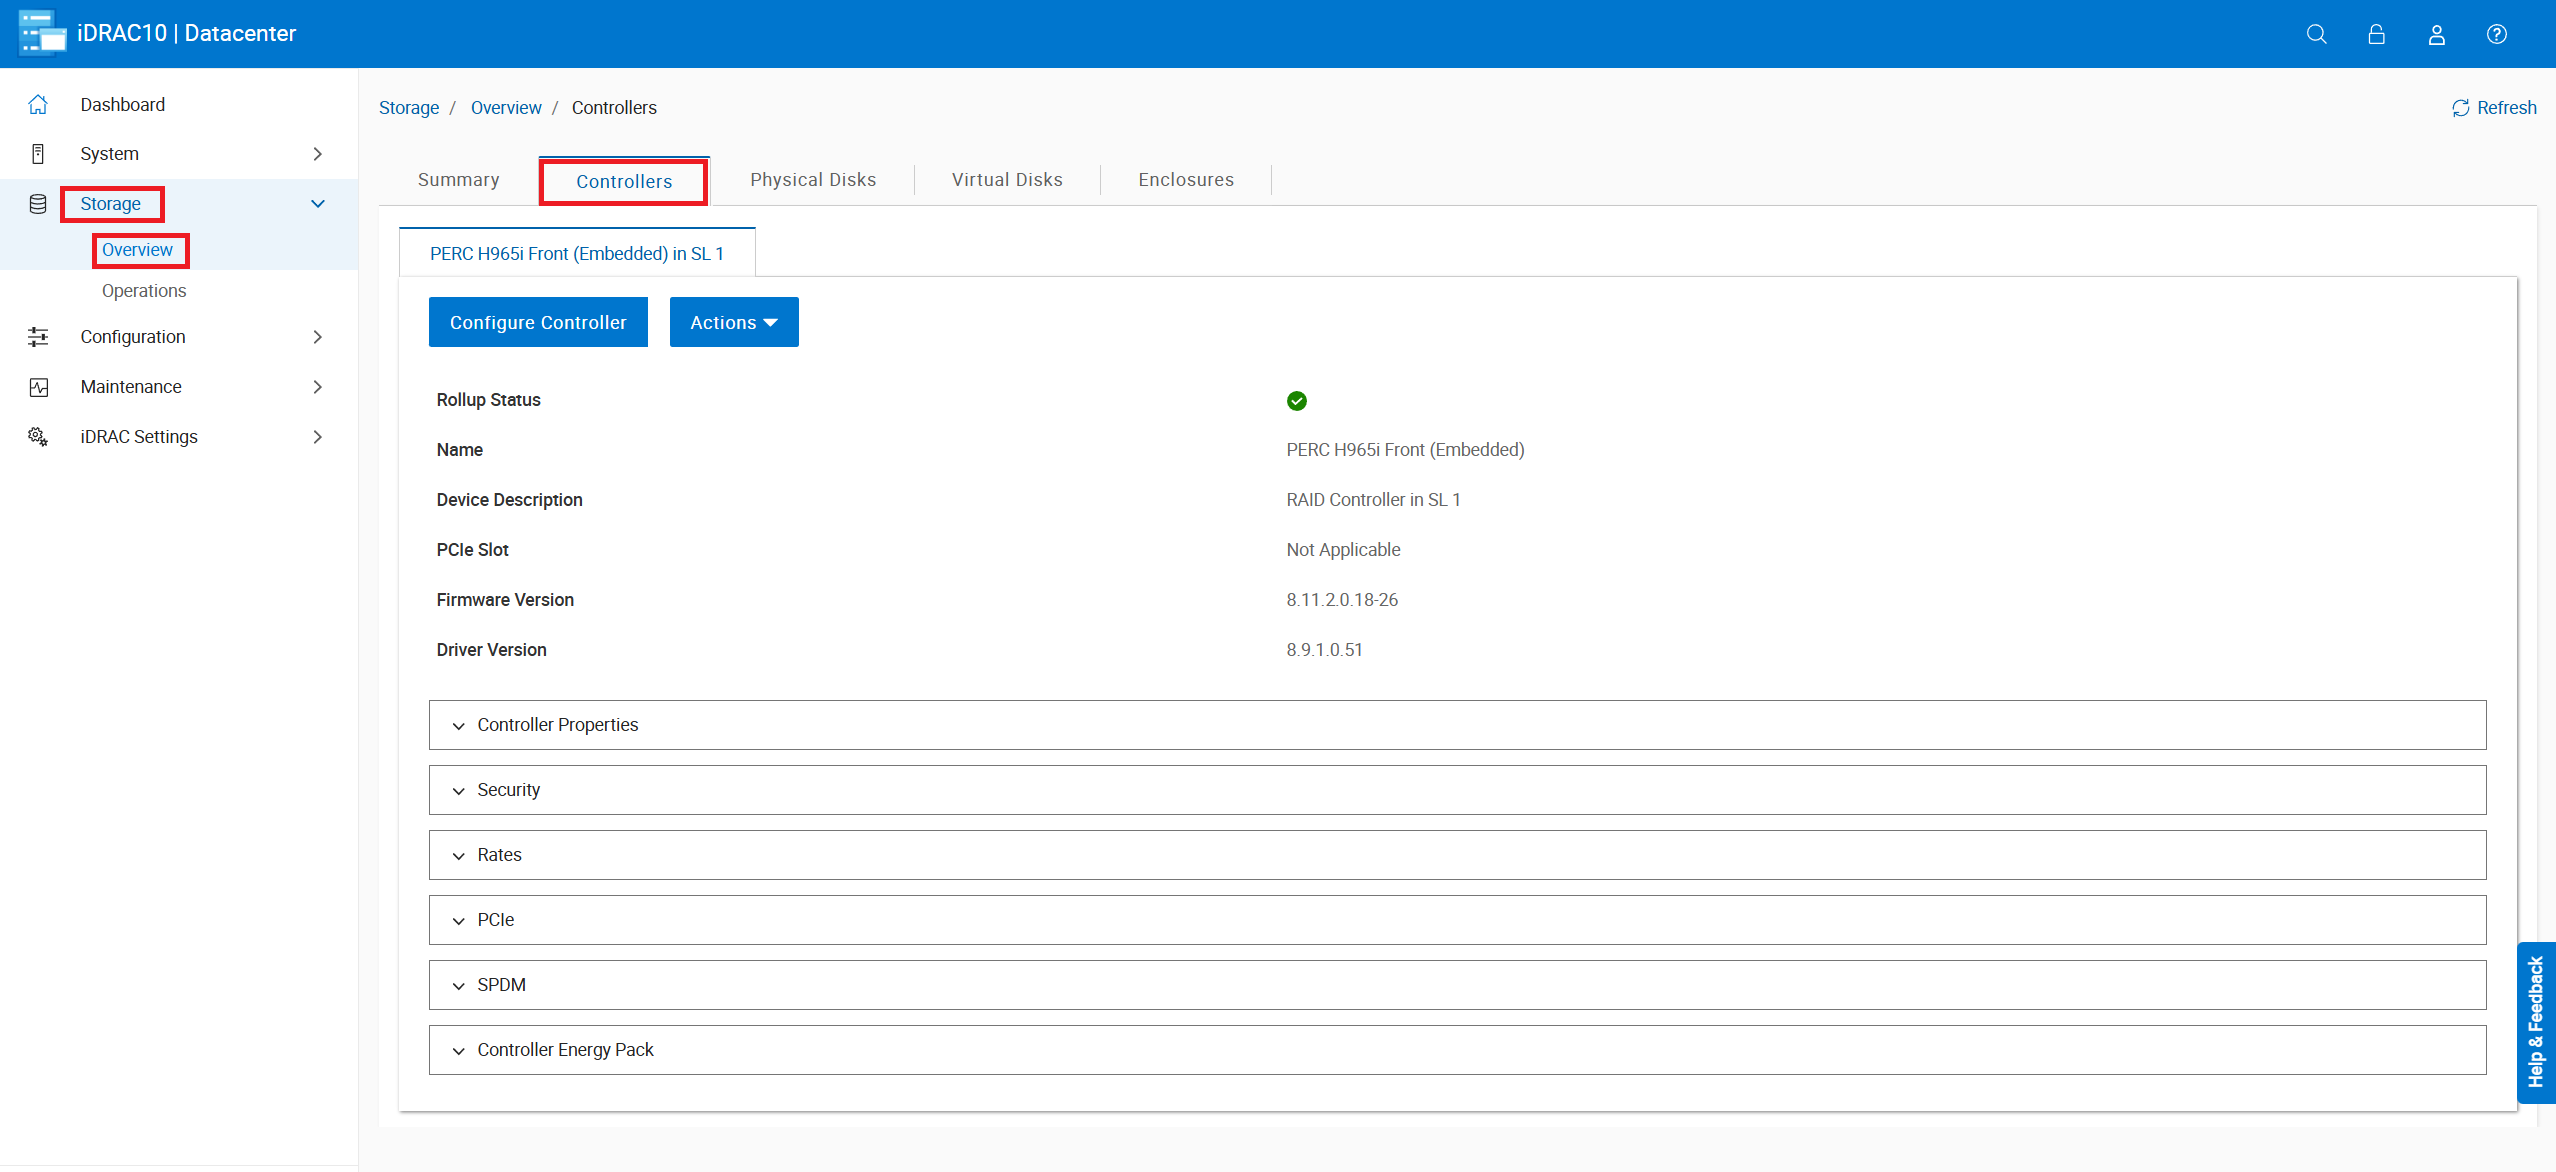Screen dimensions: 2556x1172
Task: Open the Actions dropdown button
Action: point(733,322)
